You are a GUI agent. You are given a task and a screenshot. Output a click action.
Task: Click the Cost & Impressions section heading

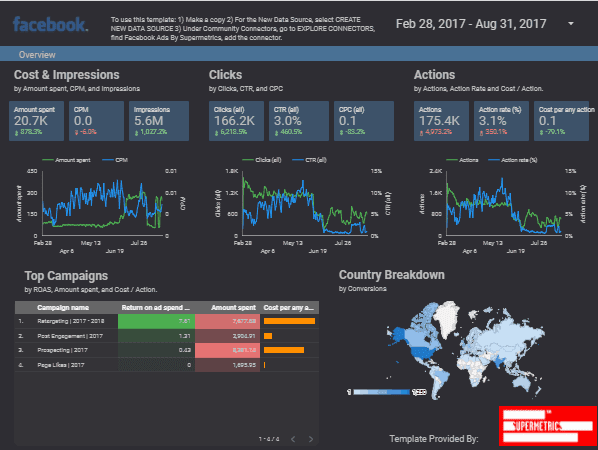(67, 75)
